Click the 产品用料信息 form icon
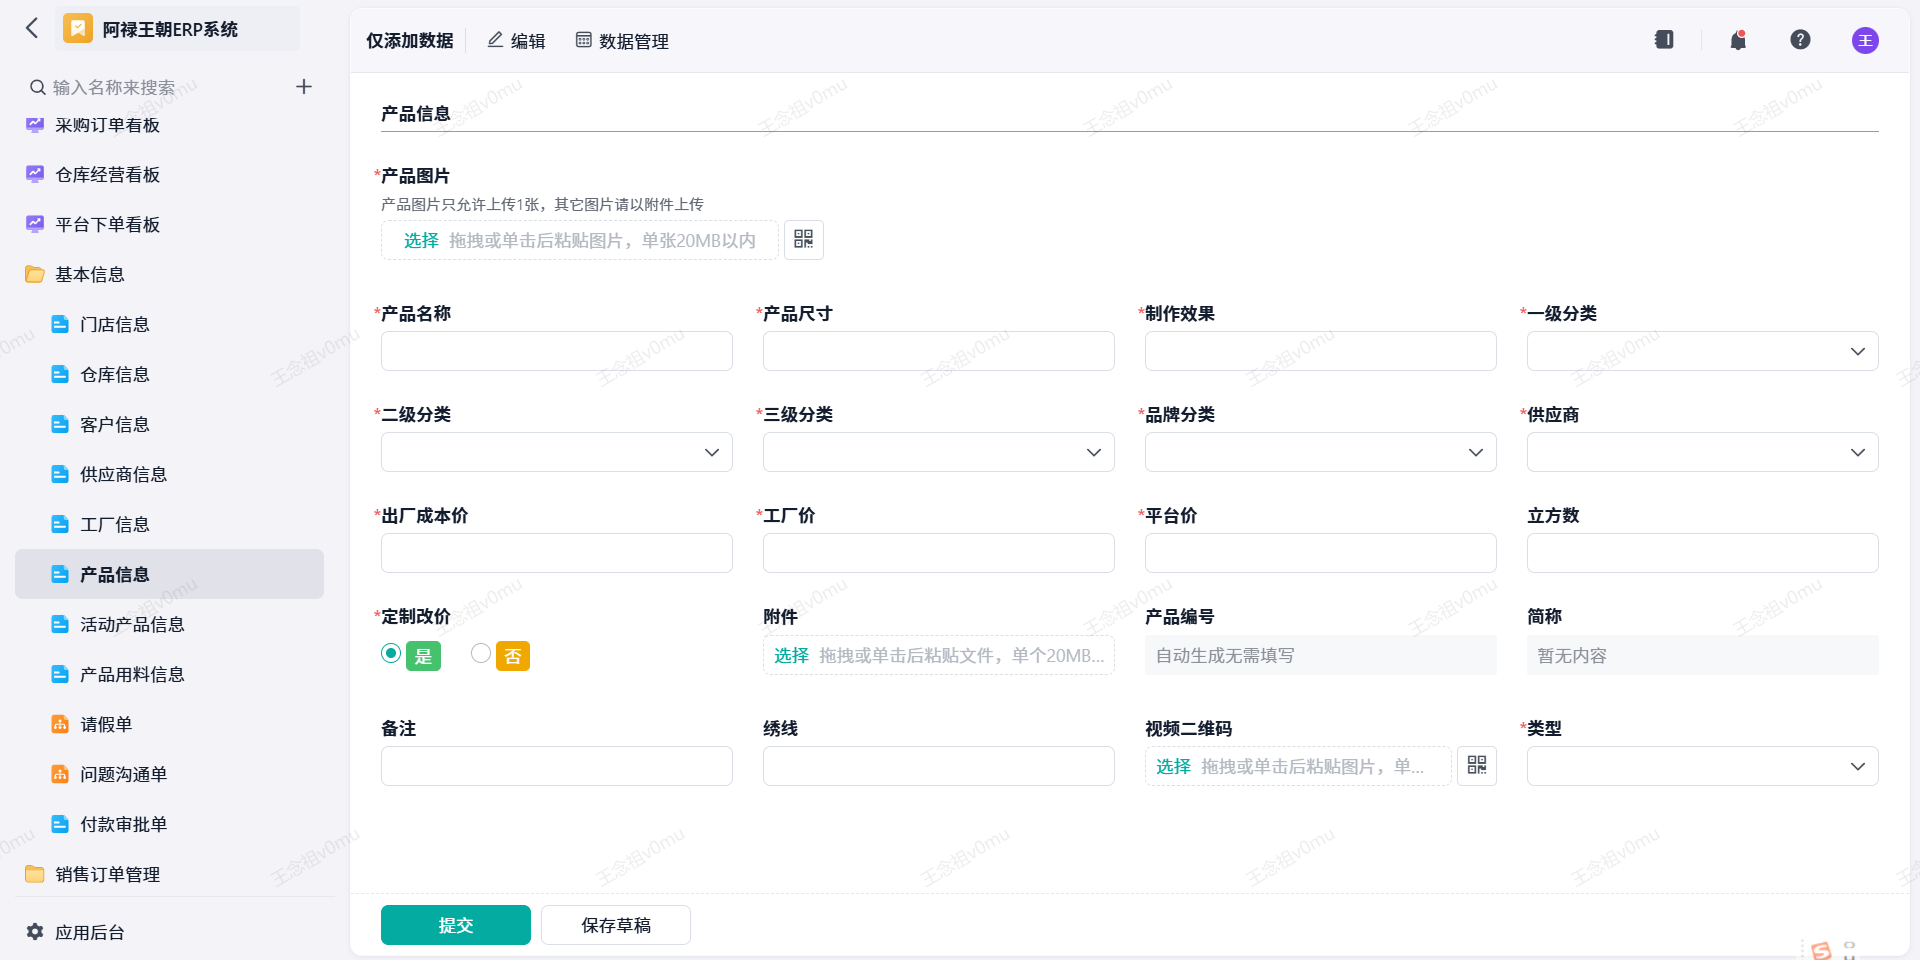Viewport: 1920px width, 960px height. [x=60, y=674]
